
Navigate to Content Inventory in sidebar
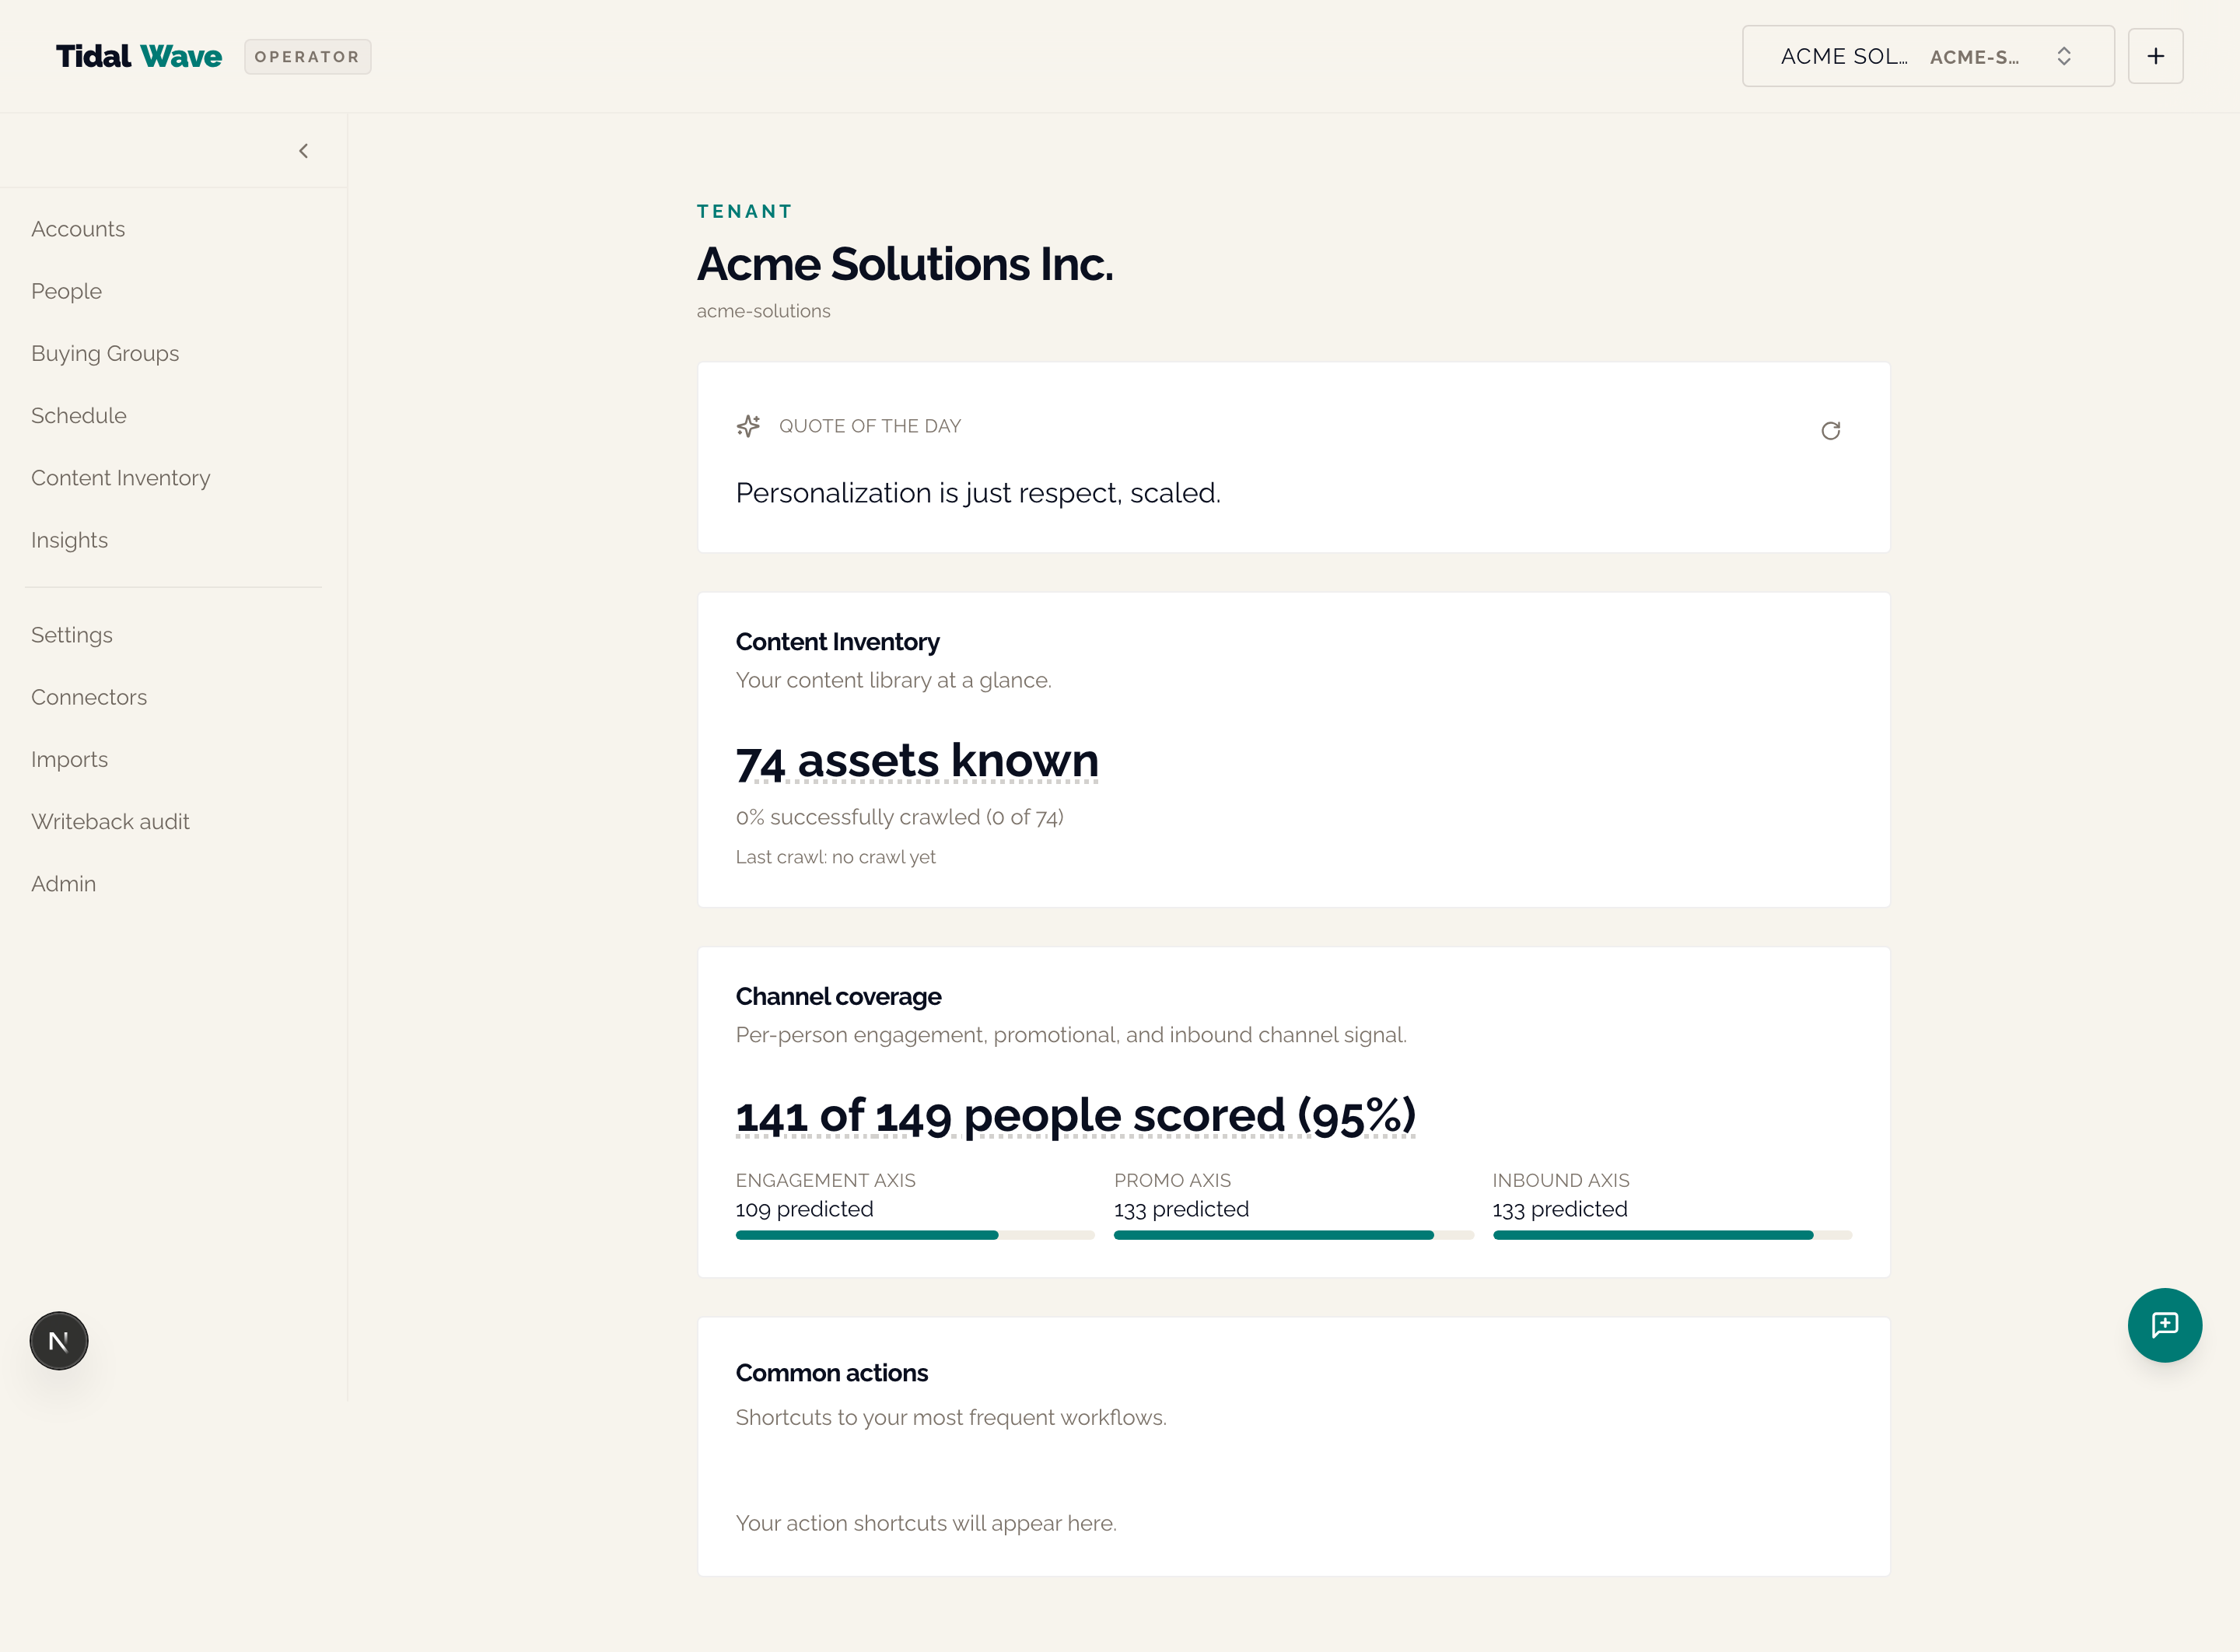pyautogui.click(x=121, y=478)
